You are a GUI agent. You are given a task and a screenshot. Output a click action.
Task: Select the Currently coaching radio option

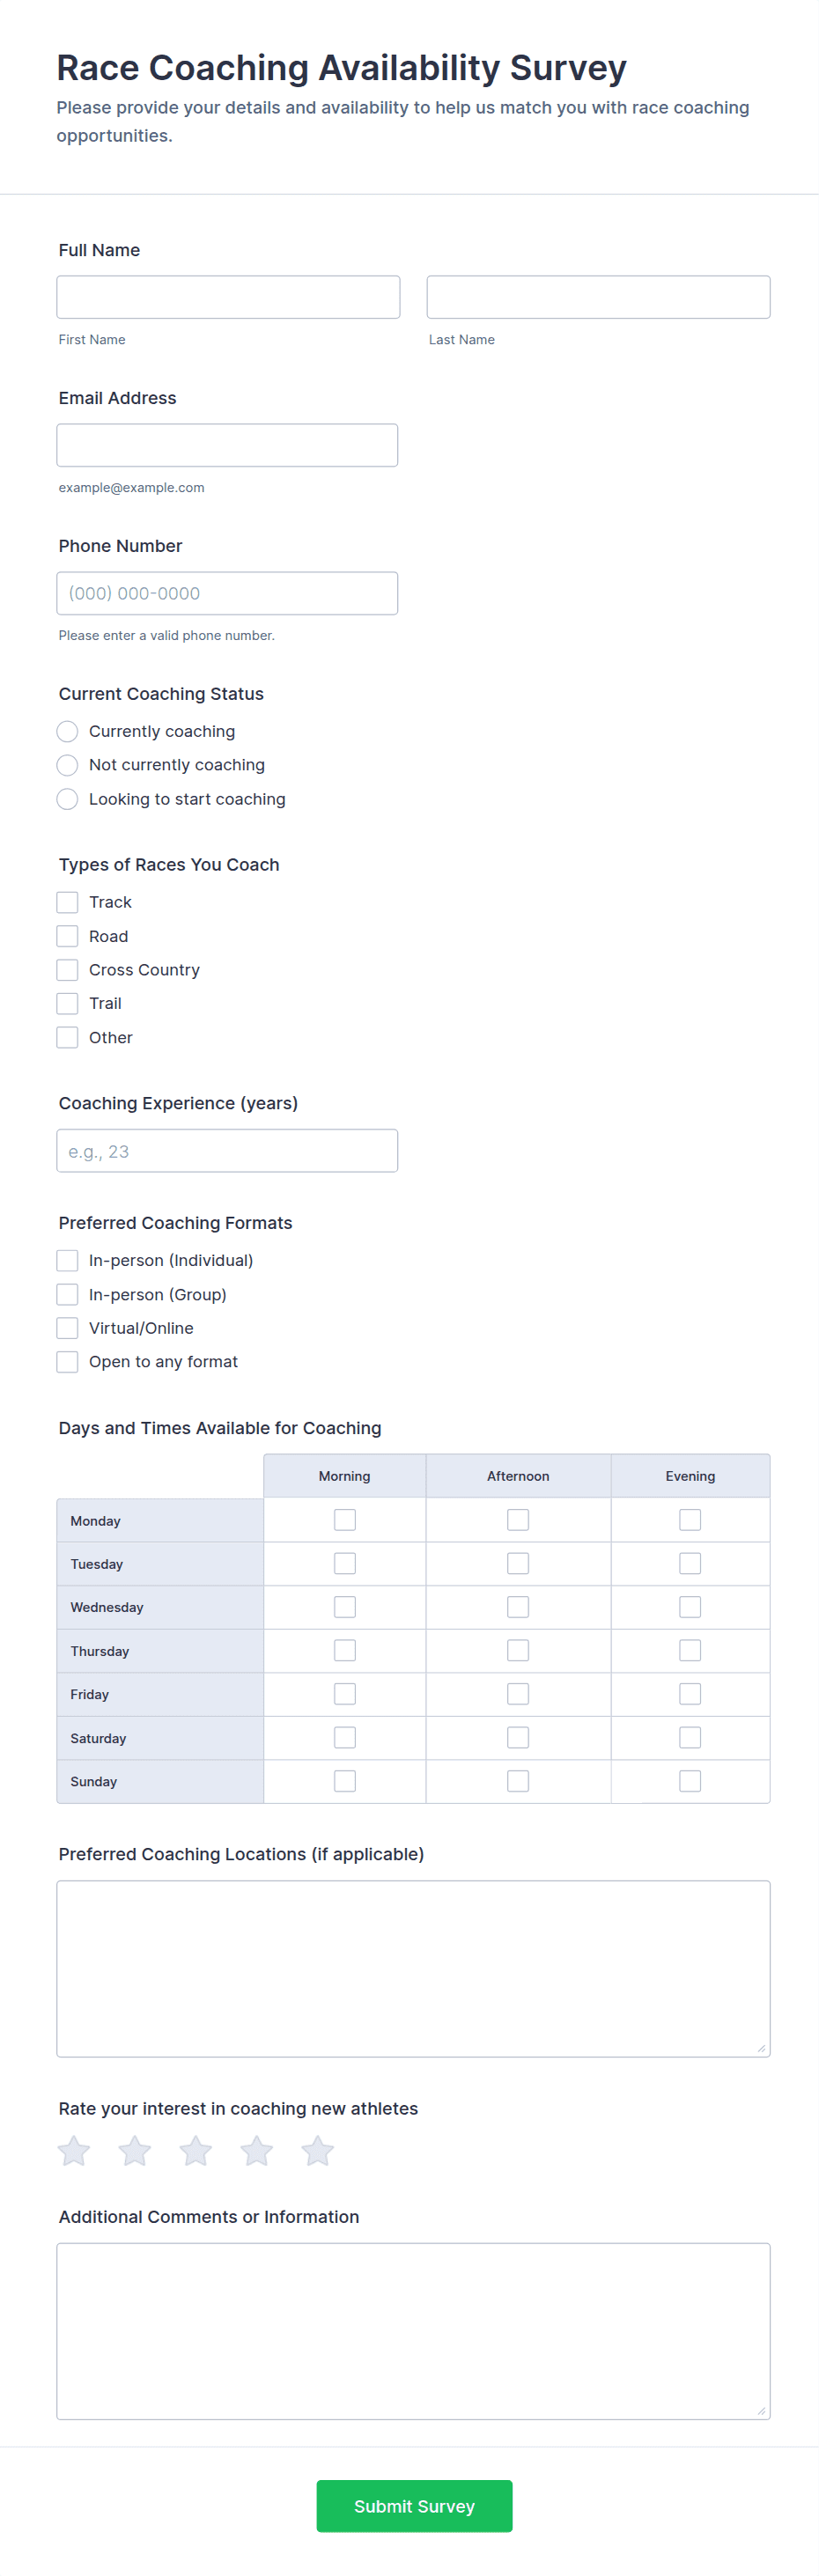coord(67,732)
